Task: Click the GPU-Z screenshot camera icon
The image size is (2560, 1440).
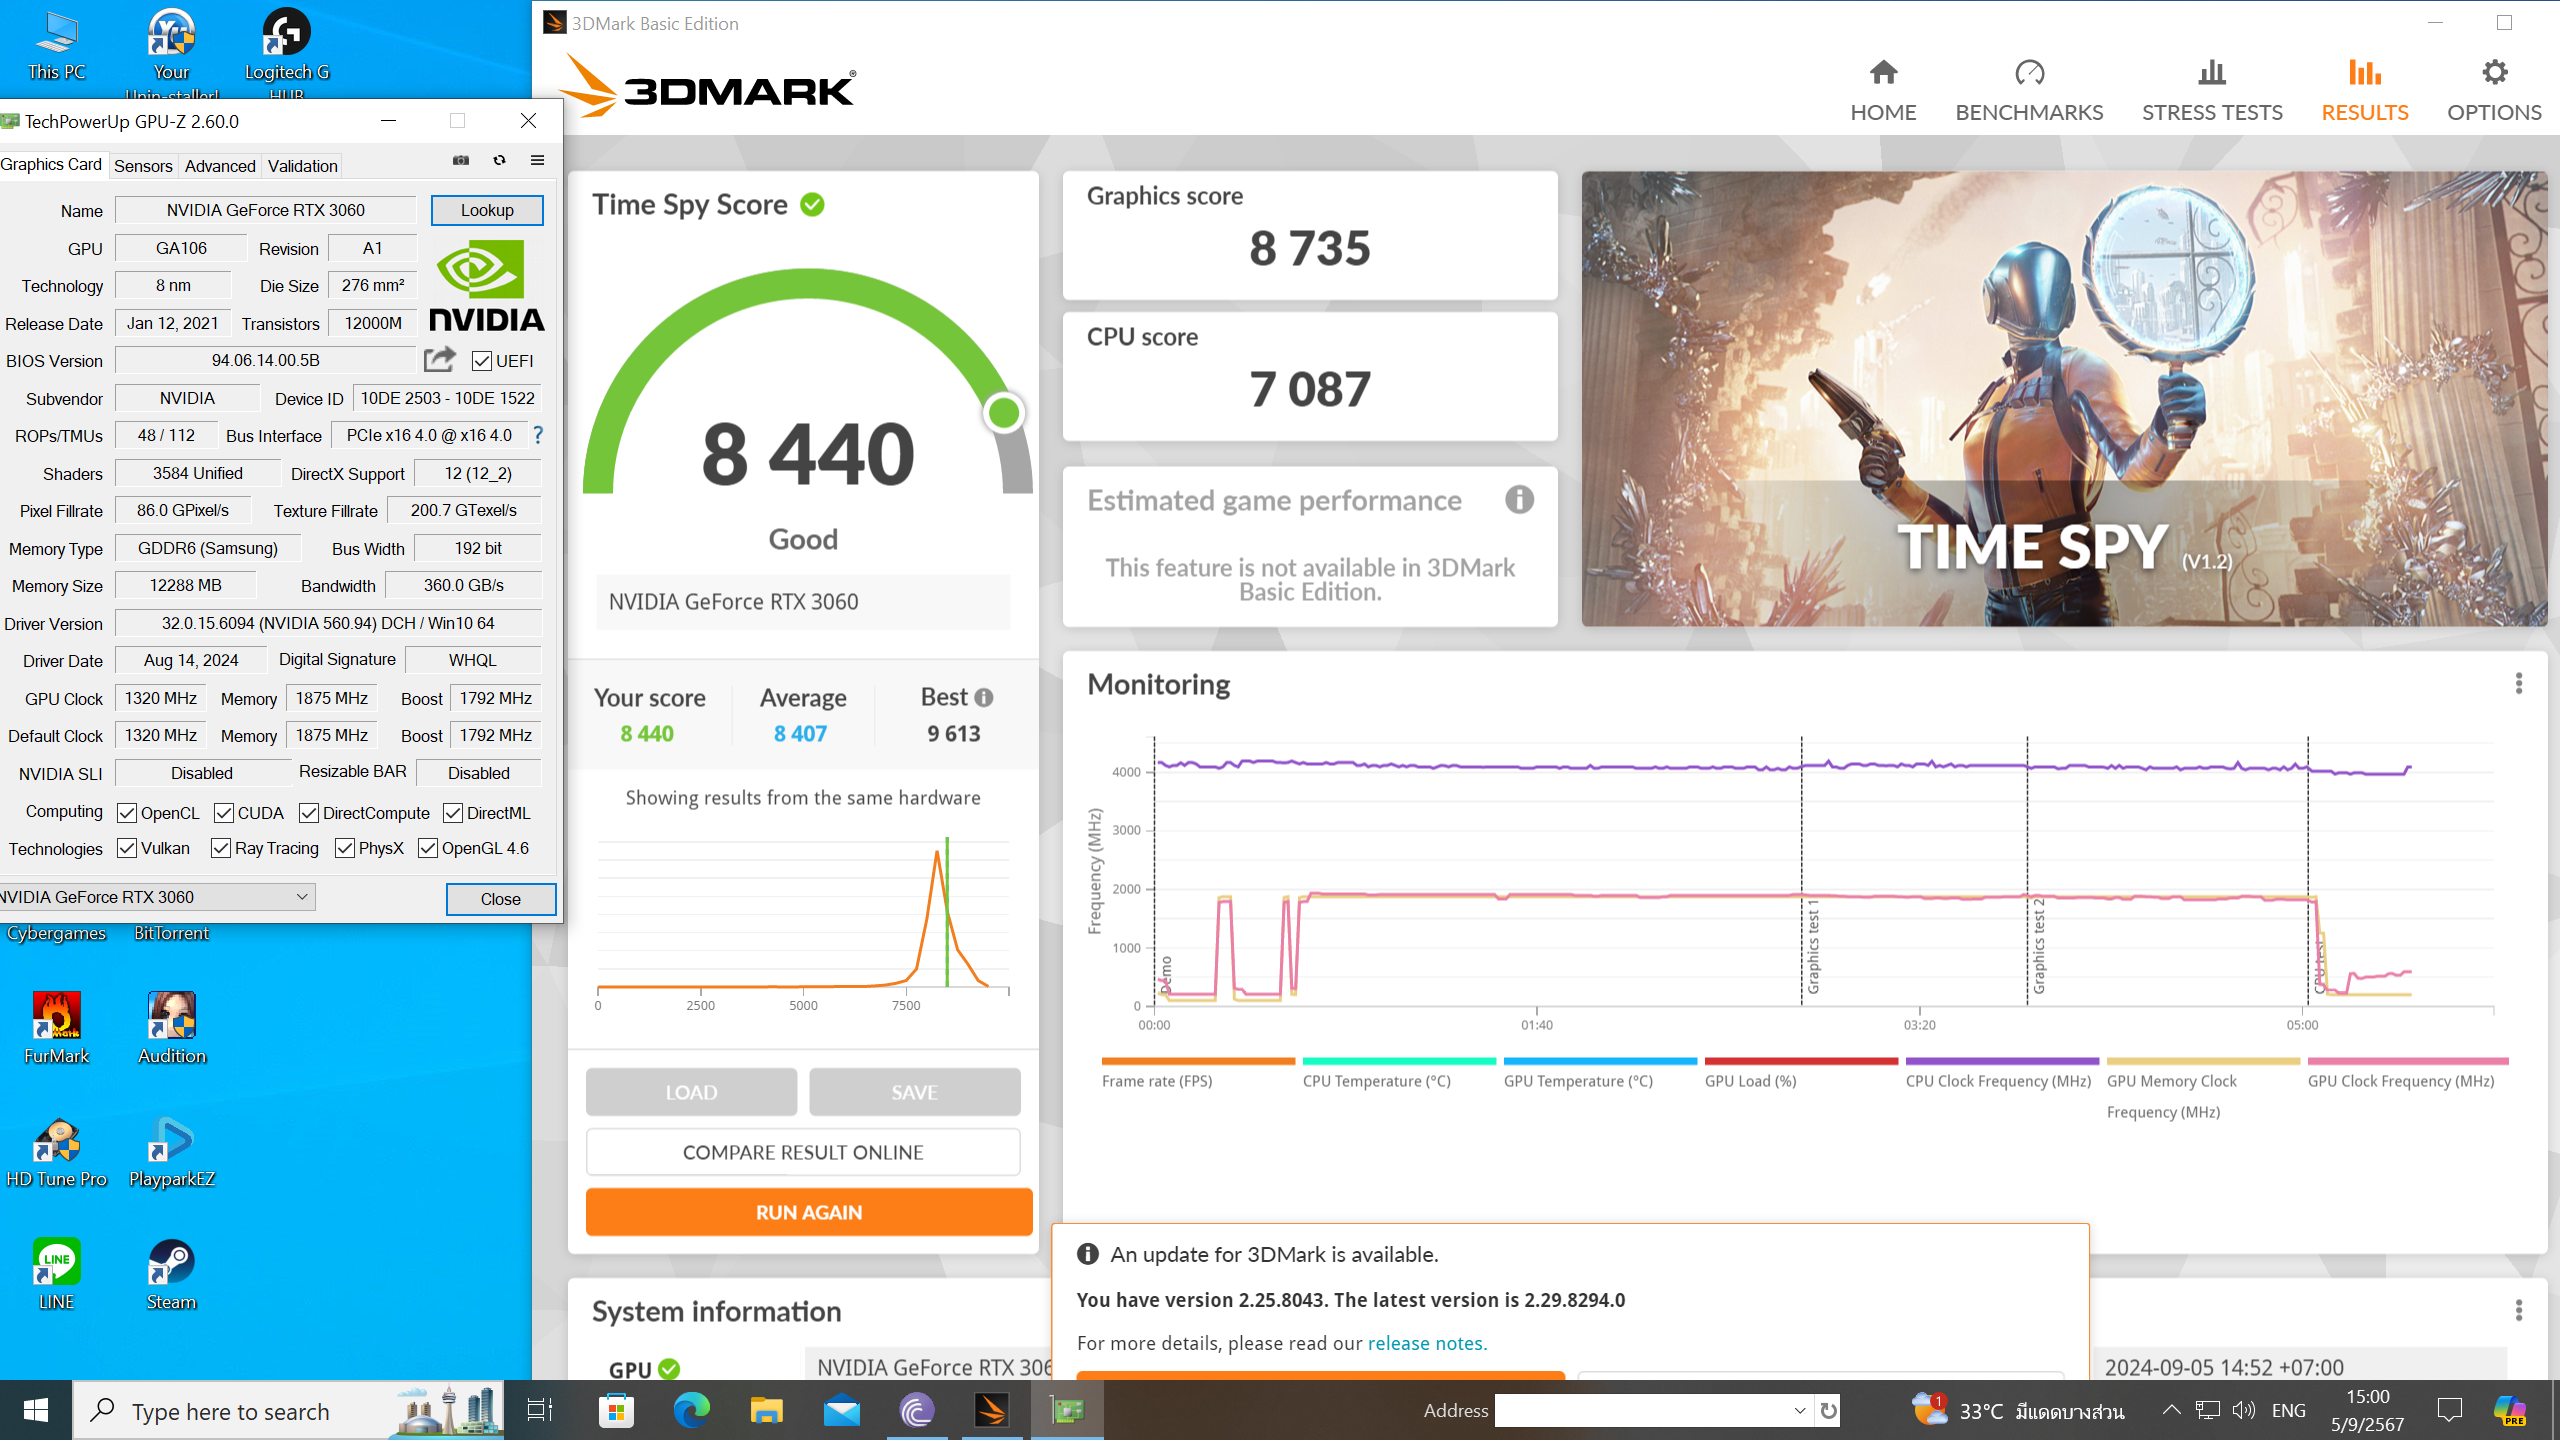Action: 461,160
